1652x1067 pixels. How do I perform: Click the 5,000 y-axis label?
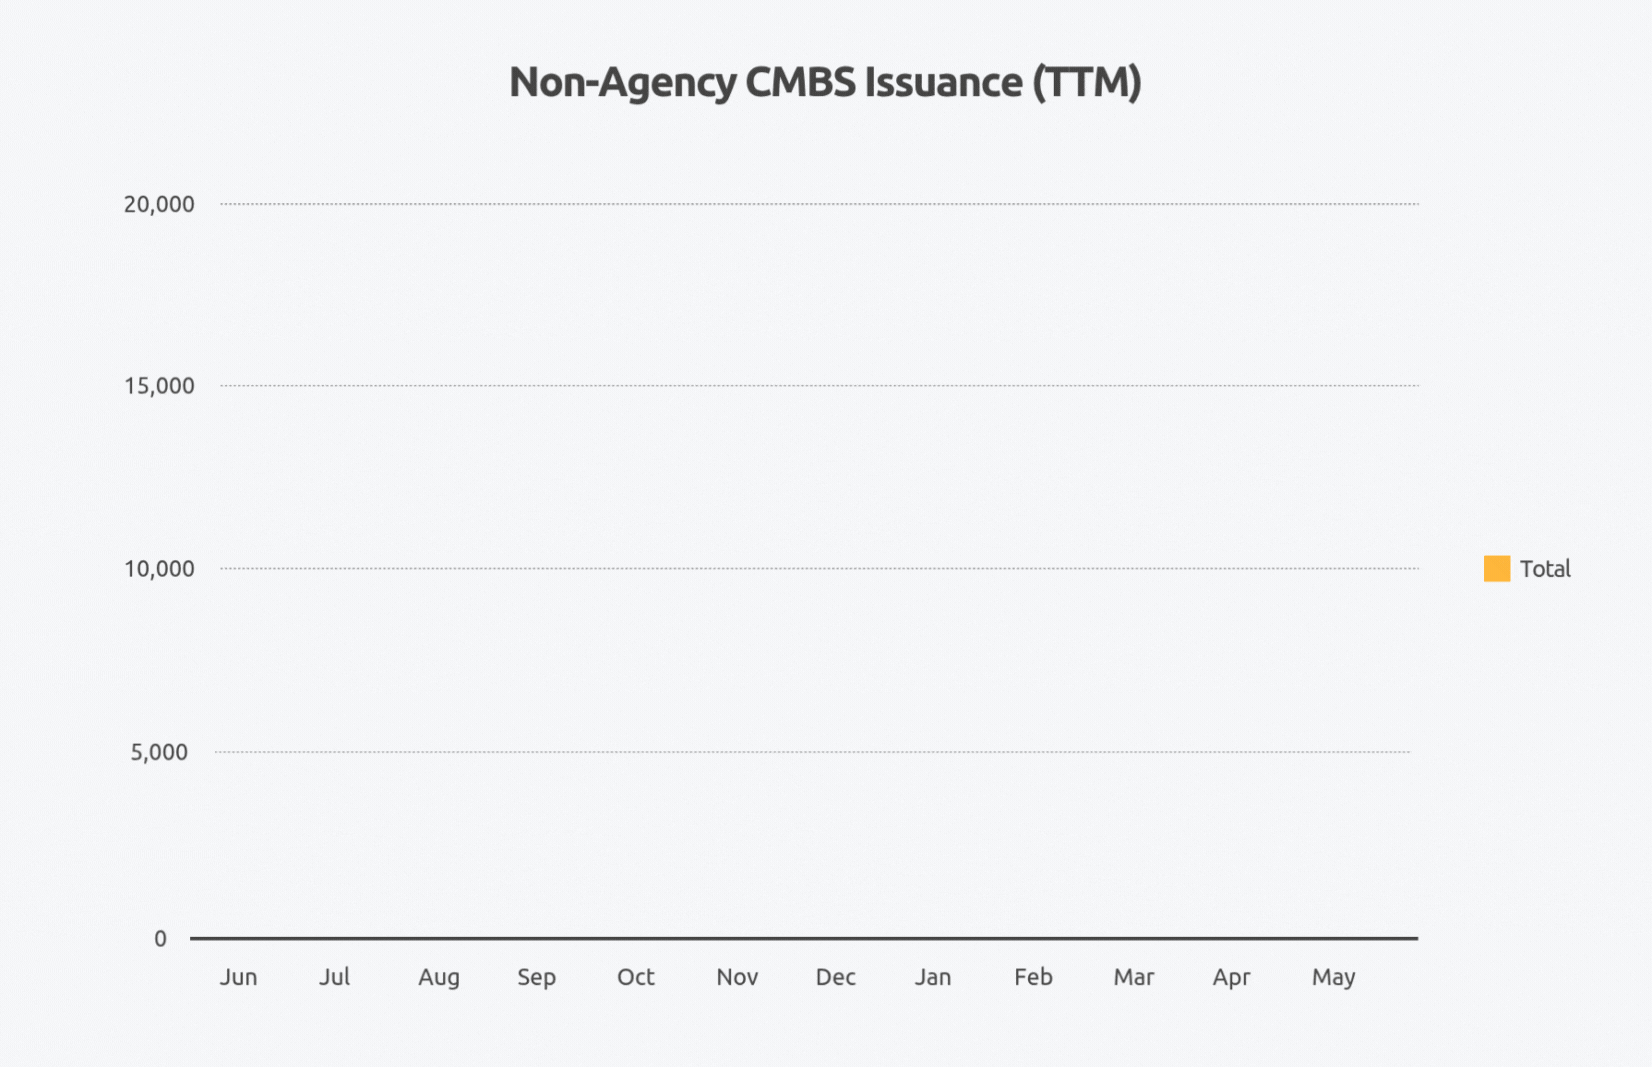(159, 752)
